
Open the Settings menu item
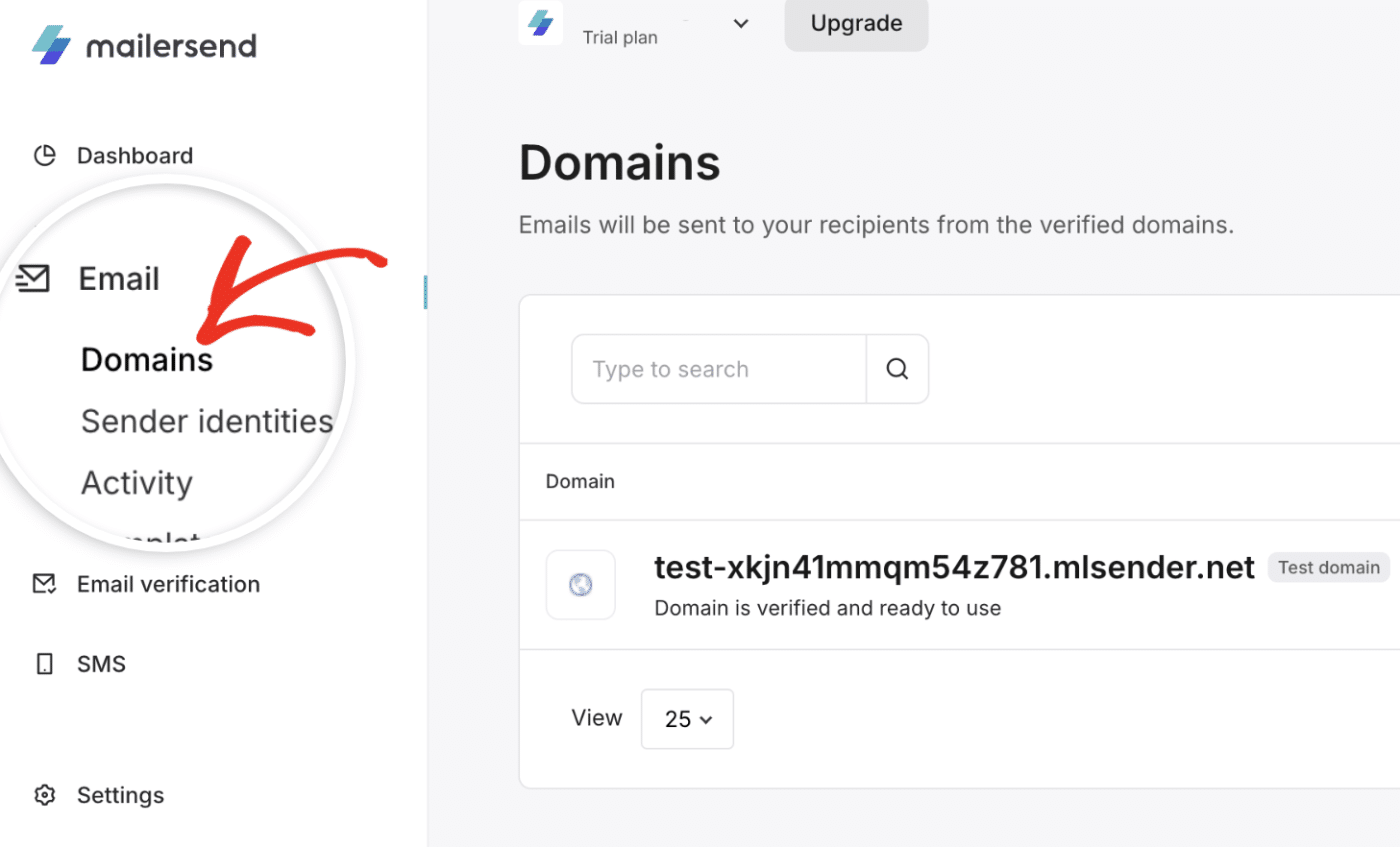(120, 795)
